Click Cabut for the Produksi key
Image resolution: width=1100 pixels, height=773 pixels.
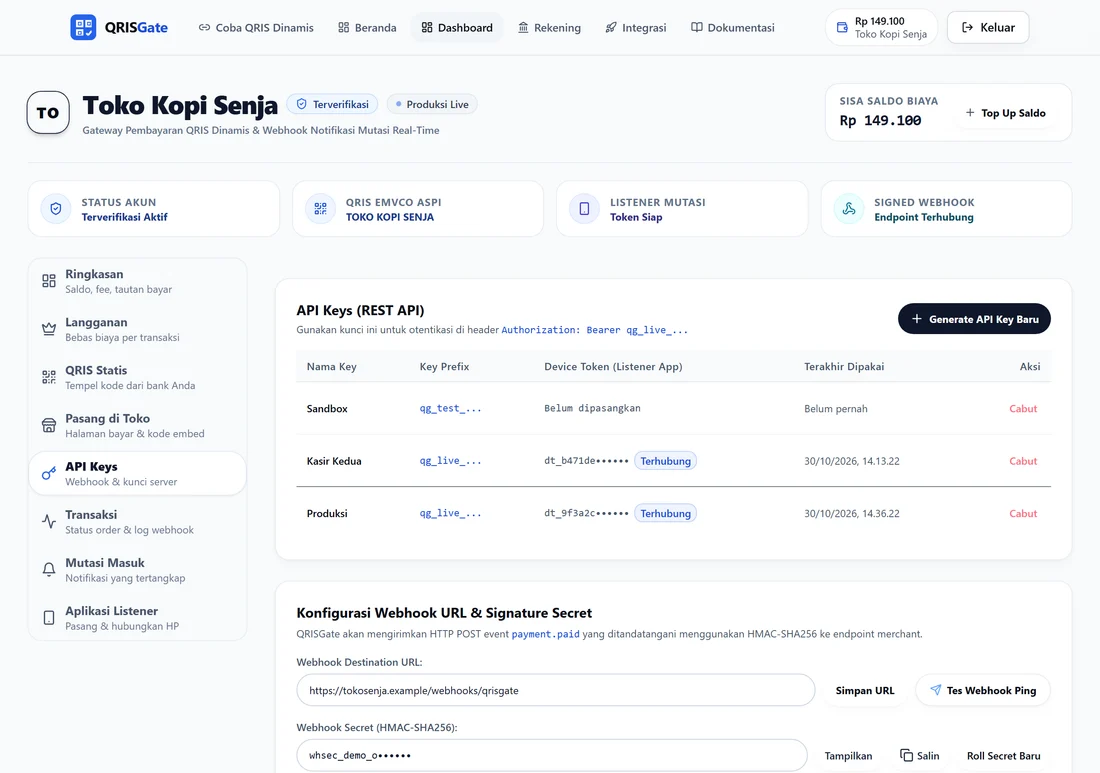tap(1023, 513)
